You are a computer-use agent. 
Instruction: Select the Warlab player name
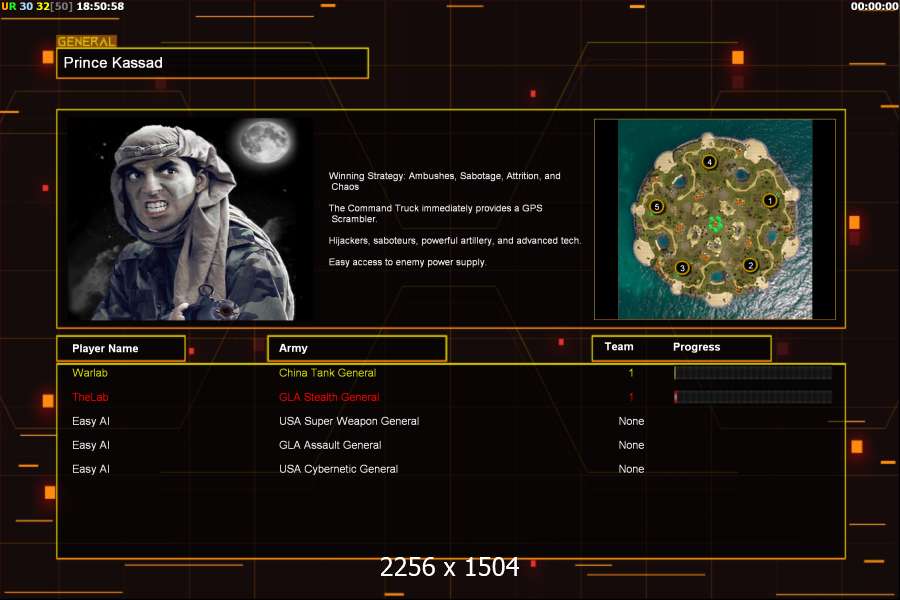pyautogui.click(x=90, y=373)
